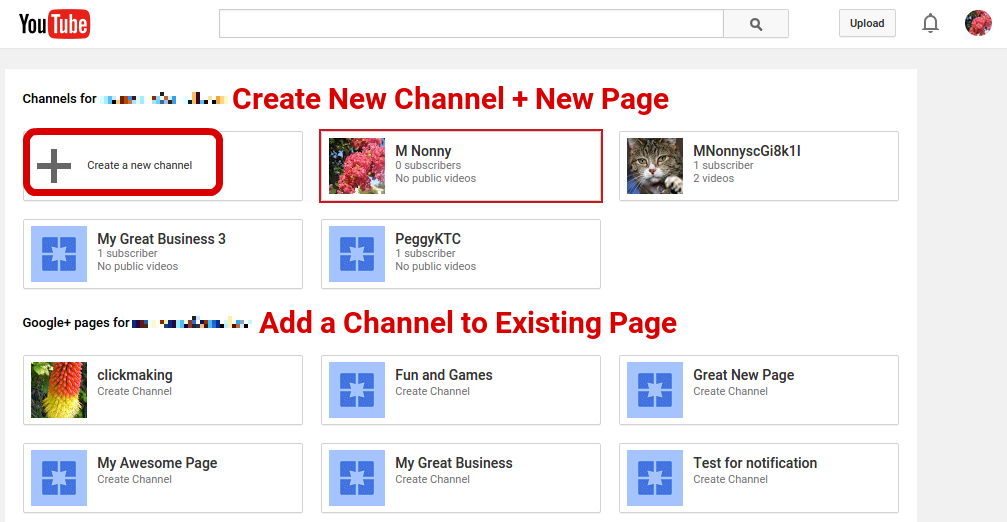Open the account avatar menu

[x=978, y=23]
